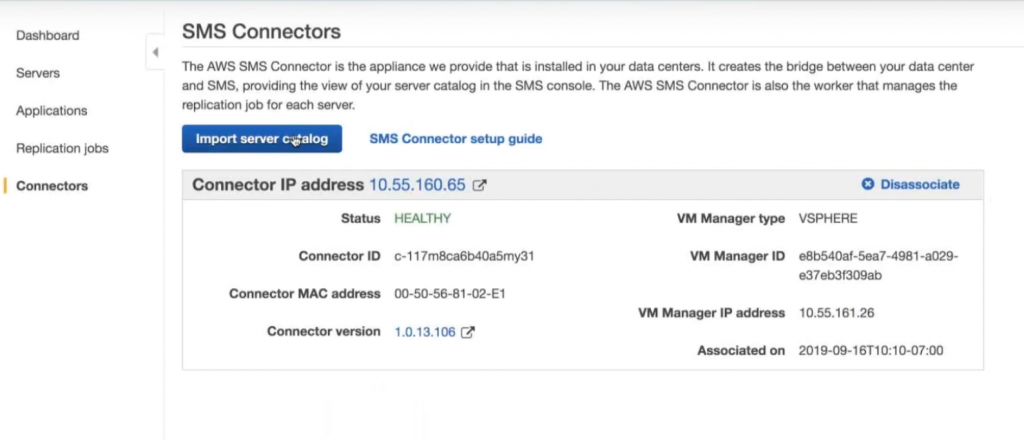Screen dimensions: 1024x440
Task: Collapse the sidebar with the arrow toggle
Action: 155,52
